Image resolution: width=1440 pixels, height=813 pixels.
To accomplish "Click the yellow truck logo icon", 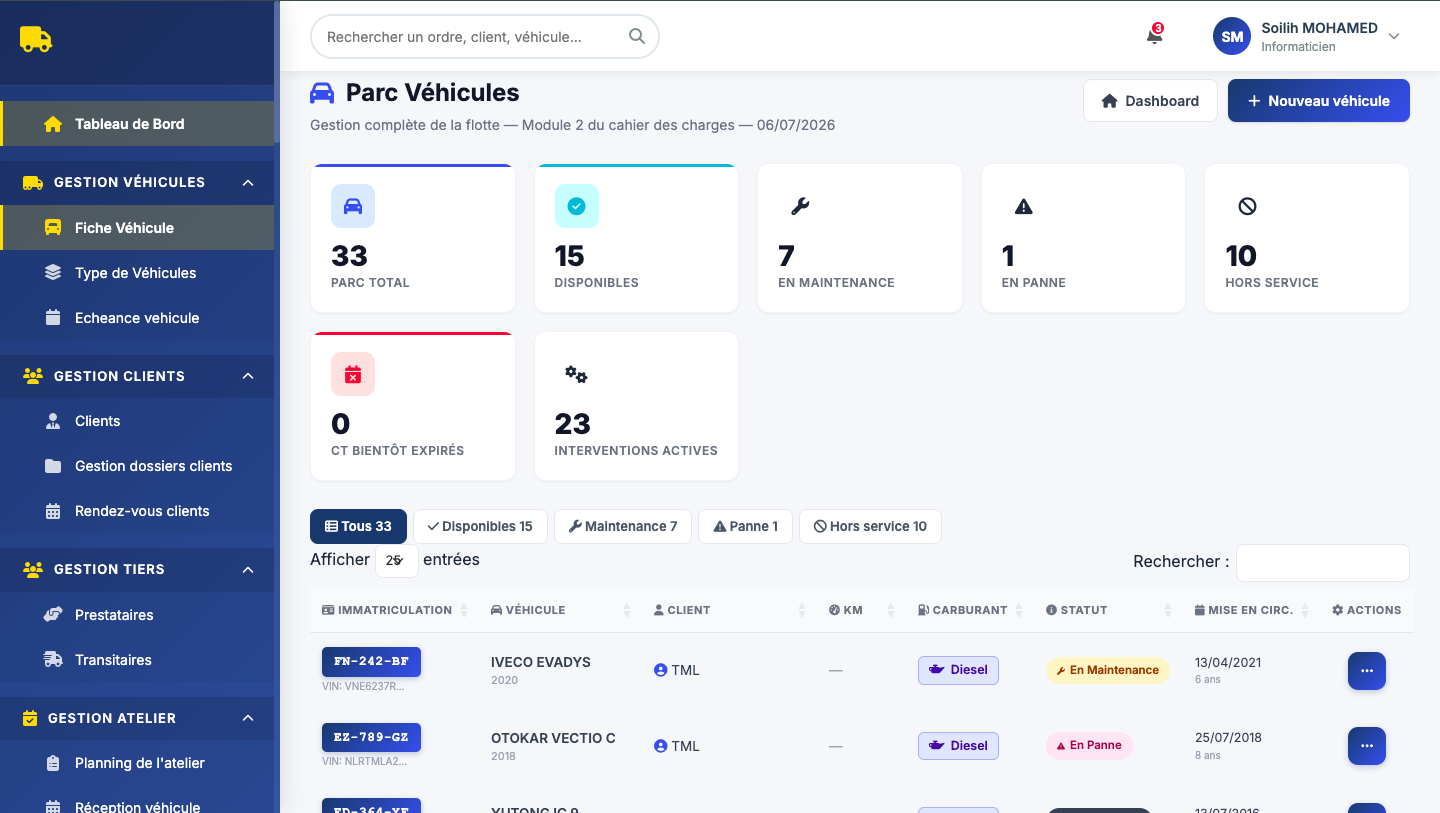I will (35, 39).
